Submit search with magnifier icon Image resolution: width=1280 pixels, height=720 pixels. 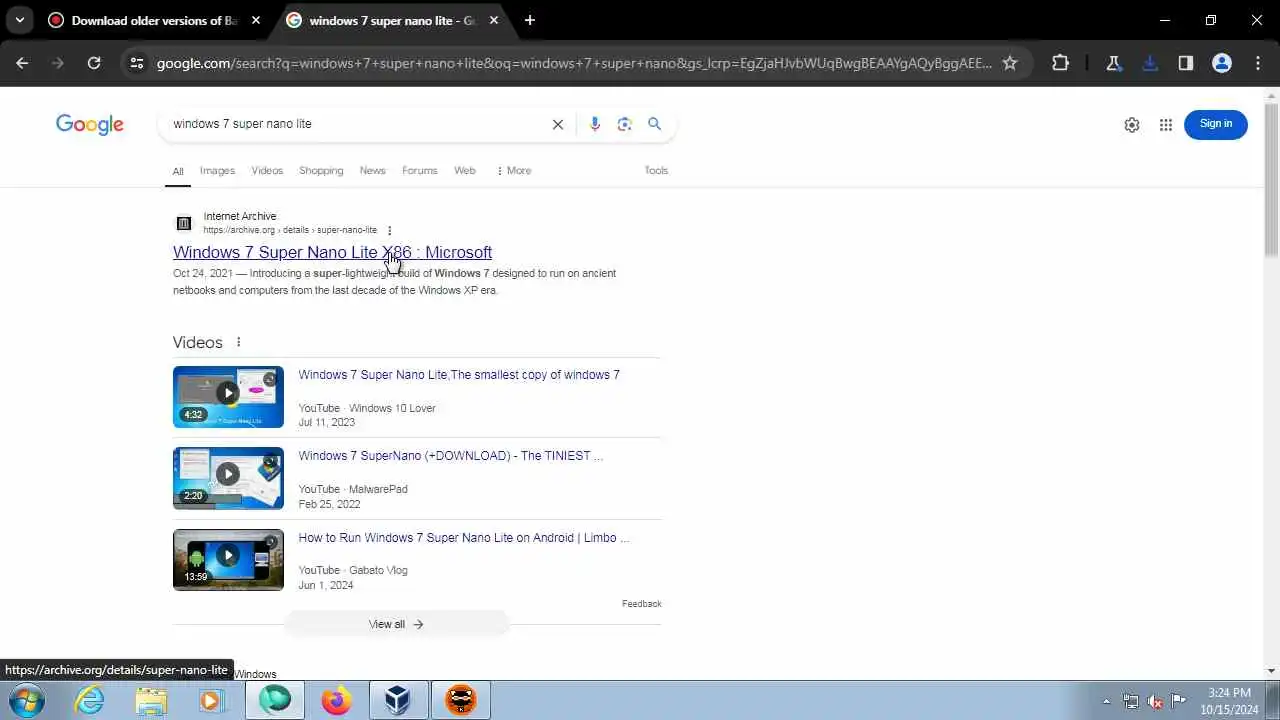tap(655, 124)
